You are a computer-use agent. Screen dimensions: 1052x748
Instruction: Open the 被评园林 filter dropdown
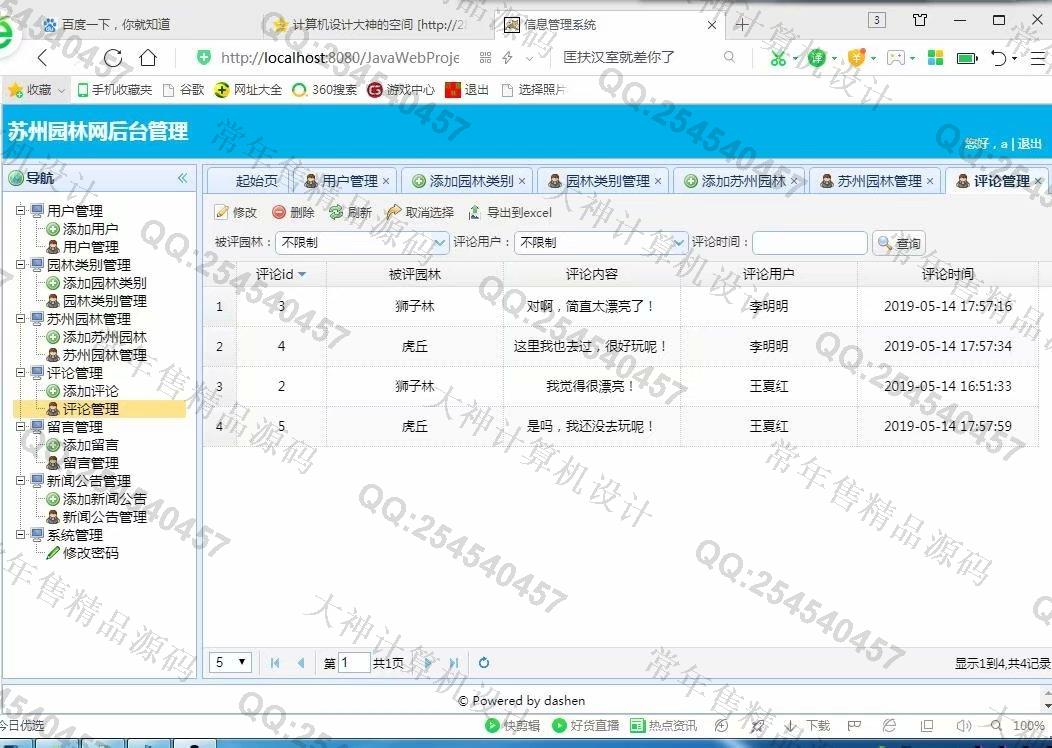pos(440,243)
